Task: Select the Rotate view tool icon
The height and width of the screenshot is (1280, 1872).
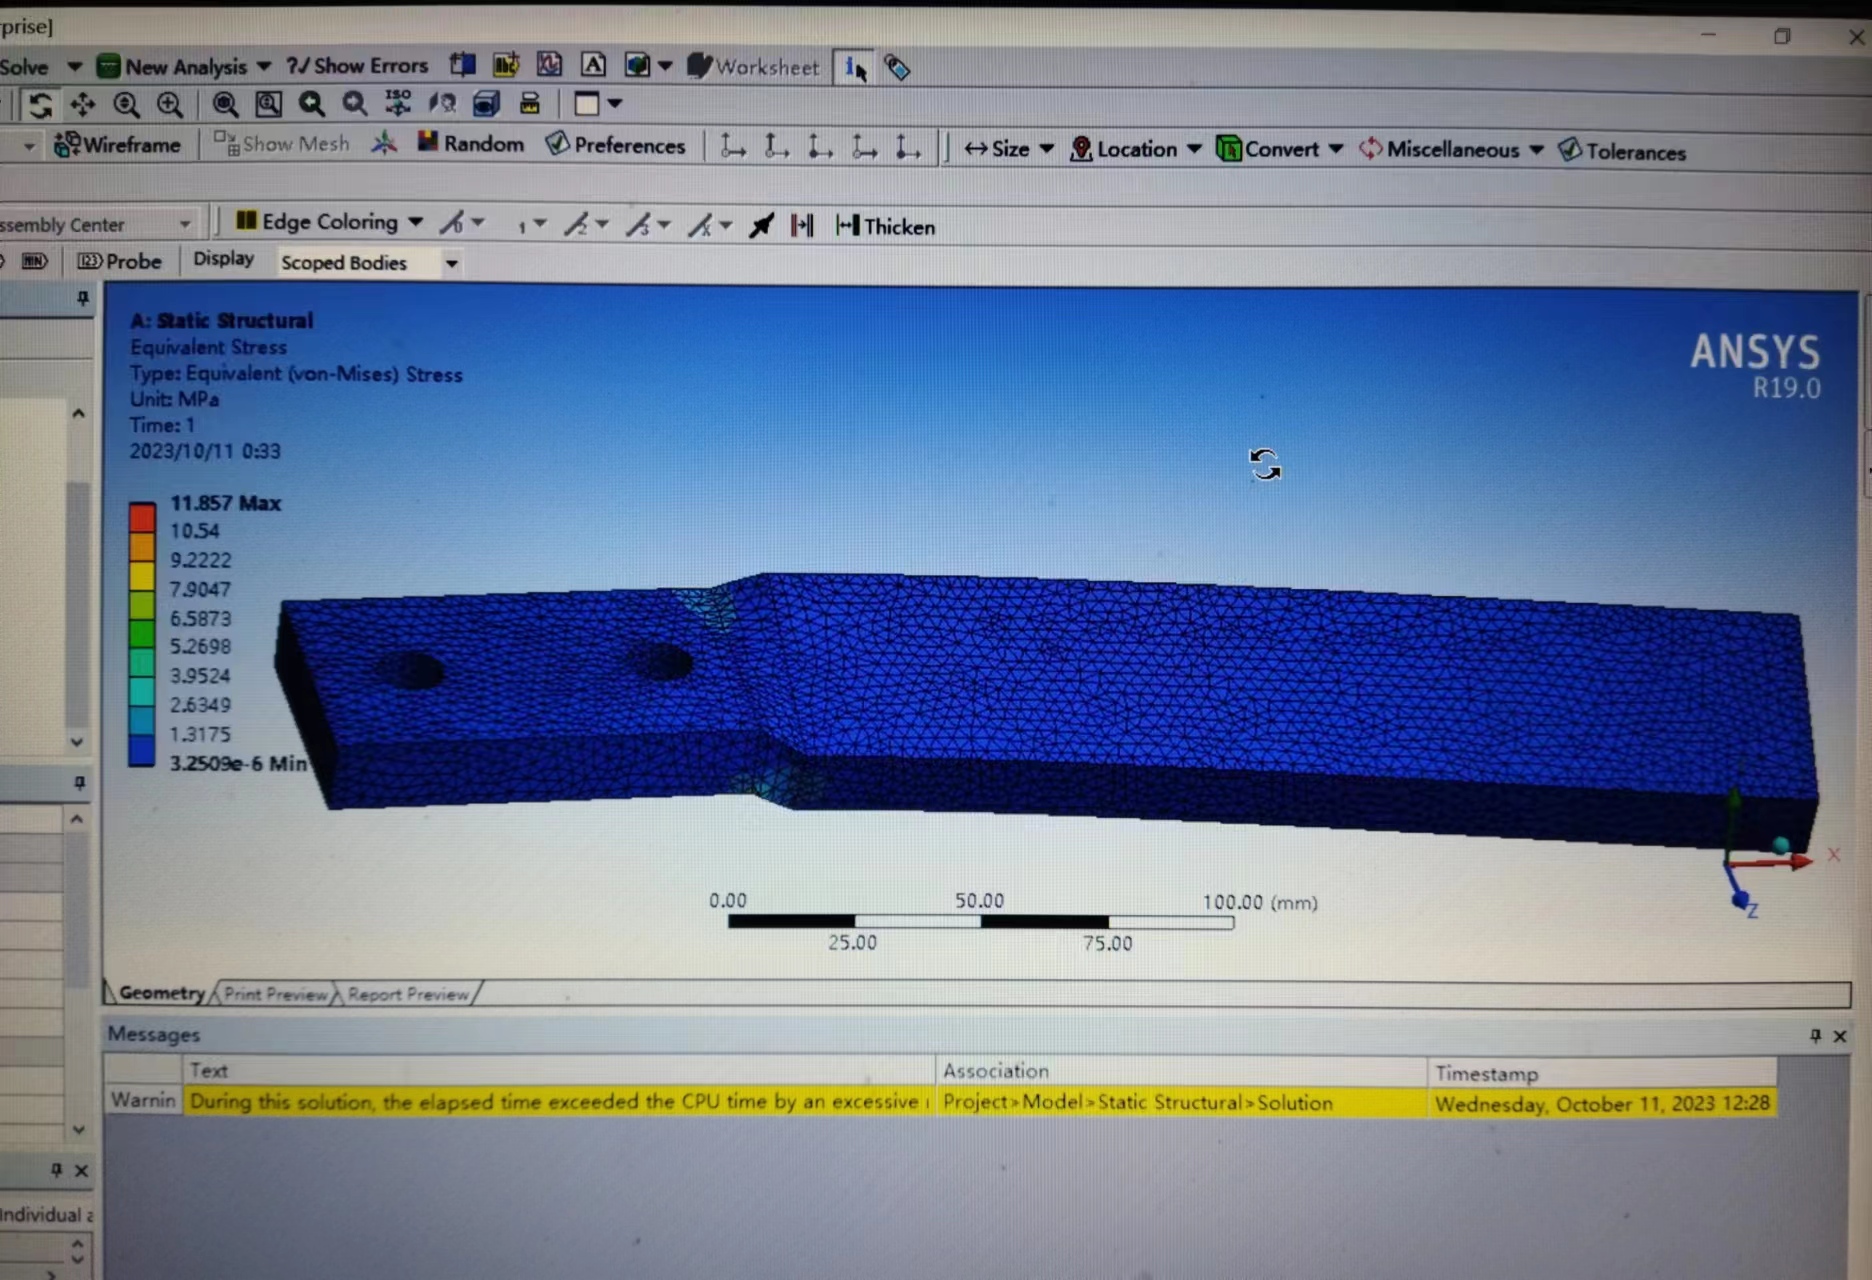Action: pyautogui.click(x=40, y=105)
